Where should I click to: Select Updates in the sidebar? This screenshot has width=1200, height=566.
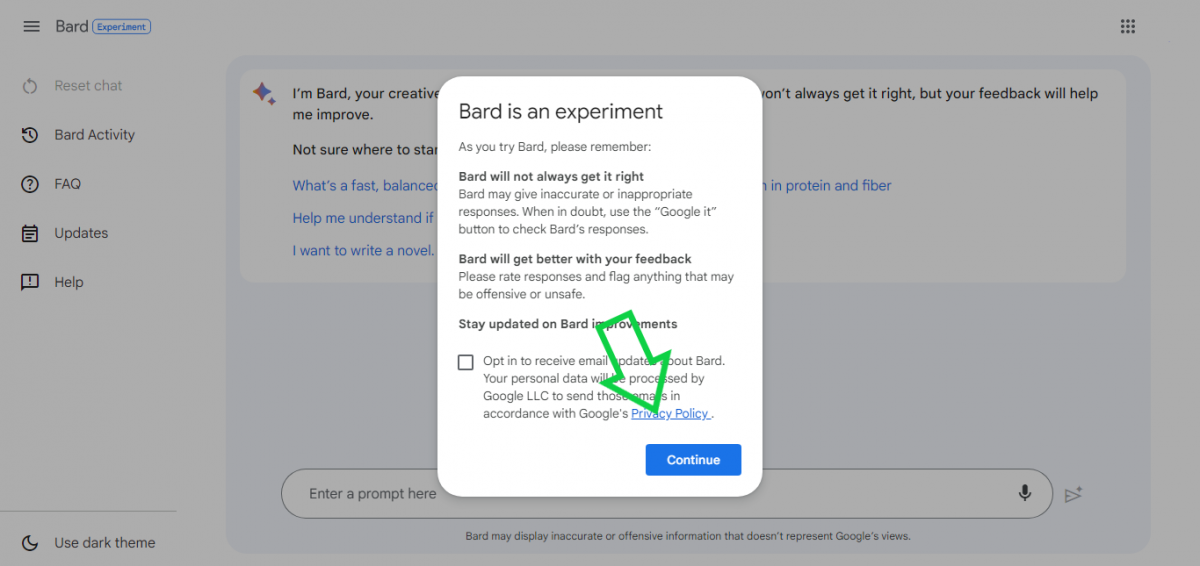81,233
